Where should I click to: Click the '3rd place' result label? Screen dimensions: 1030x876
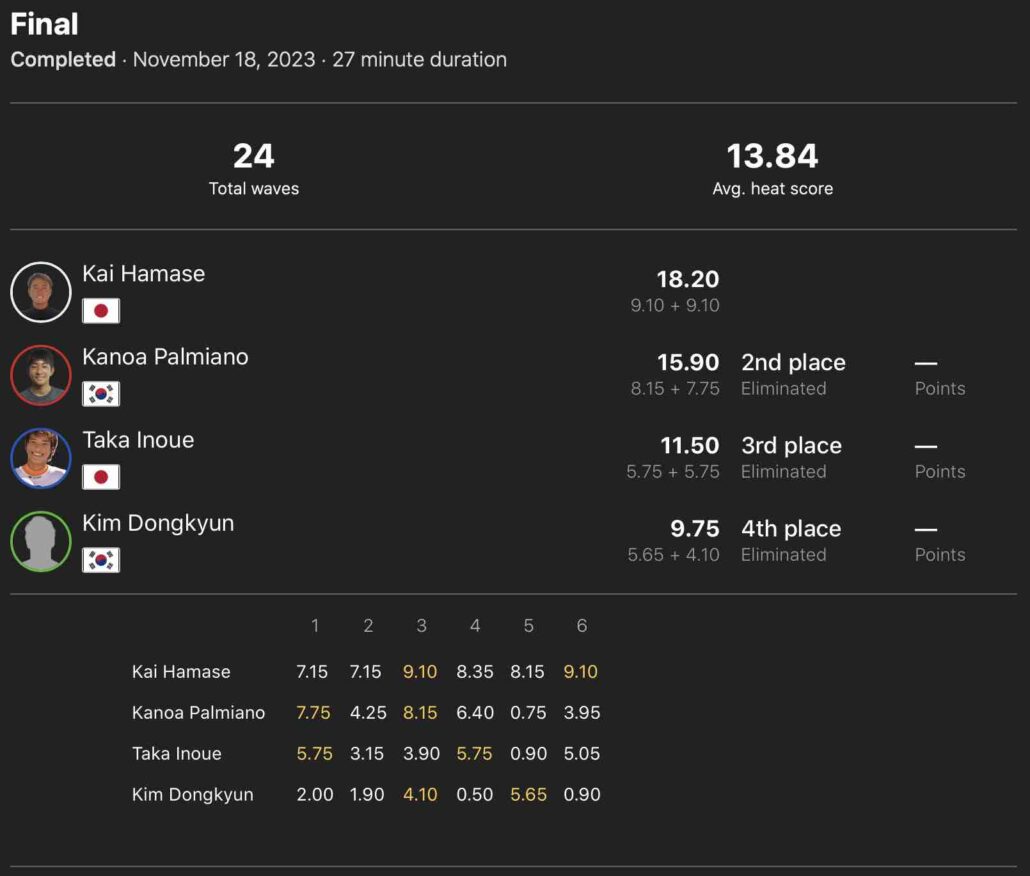click(x=791, y=446)
